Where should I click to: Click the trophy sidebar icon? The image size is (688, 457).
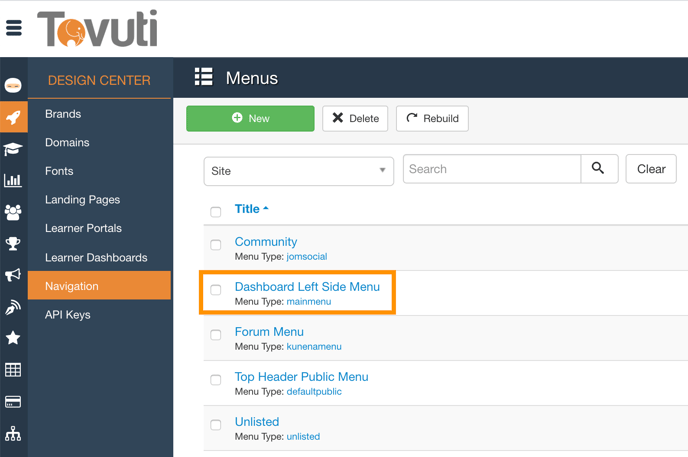[13, 244]
